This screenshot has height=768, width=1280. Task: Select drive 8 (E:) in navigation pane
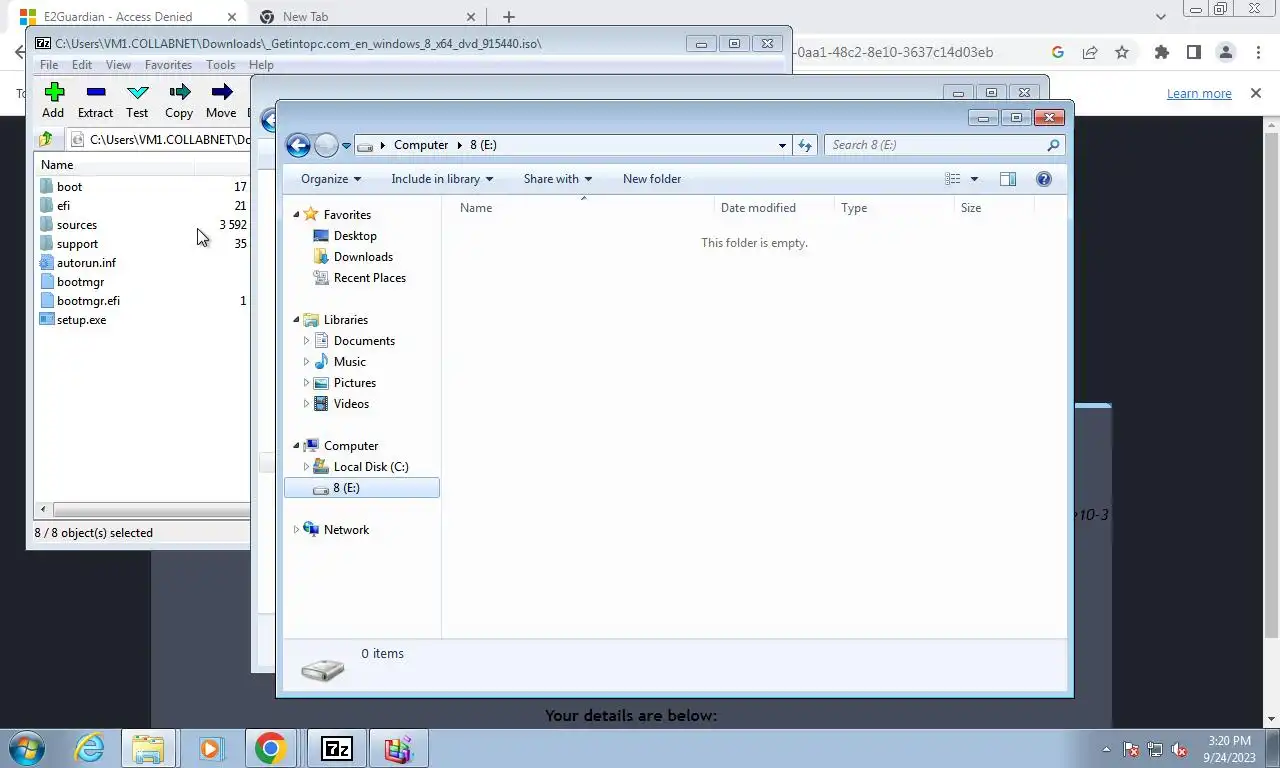362,488
